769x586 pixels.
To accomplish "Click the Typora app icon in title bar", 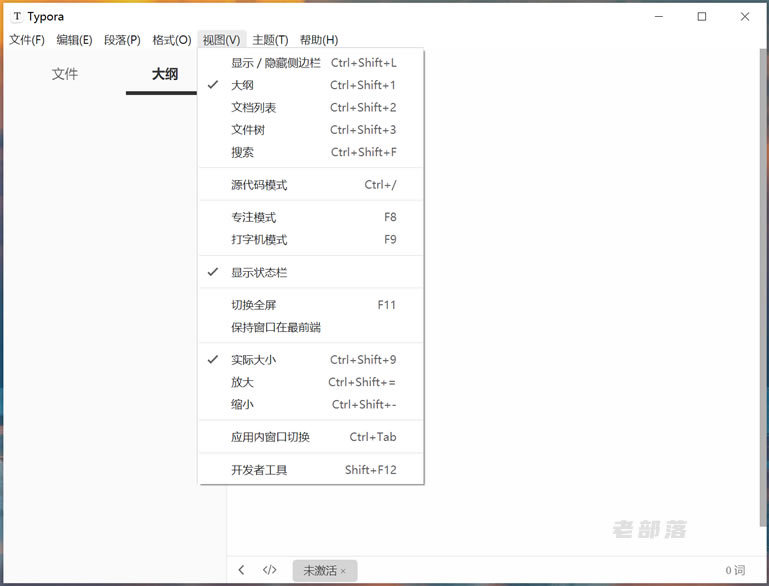I will coord(17,16).
